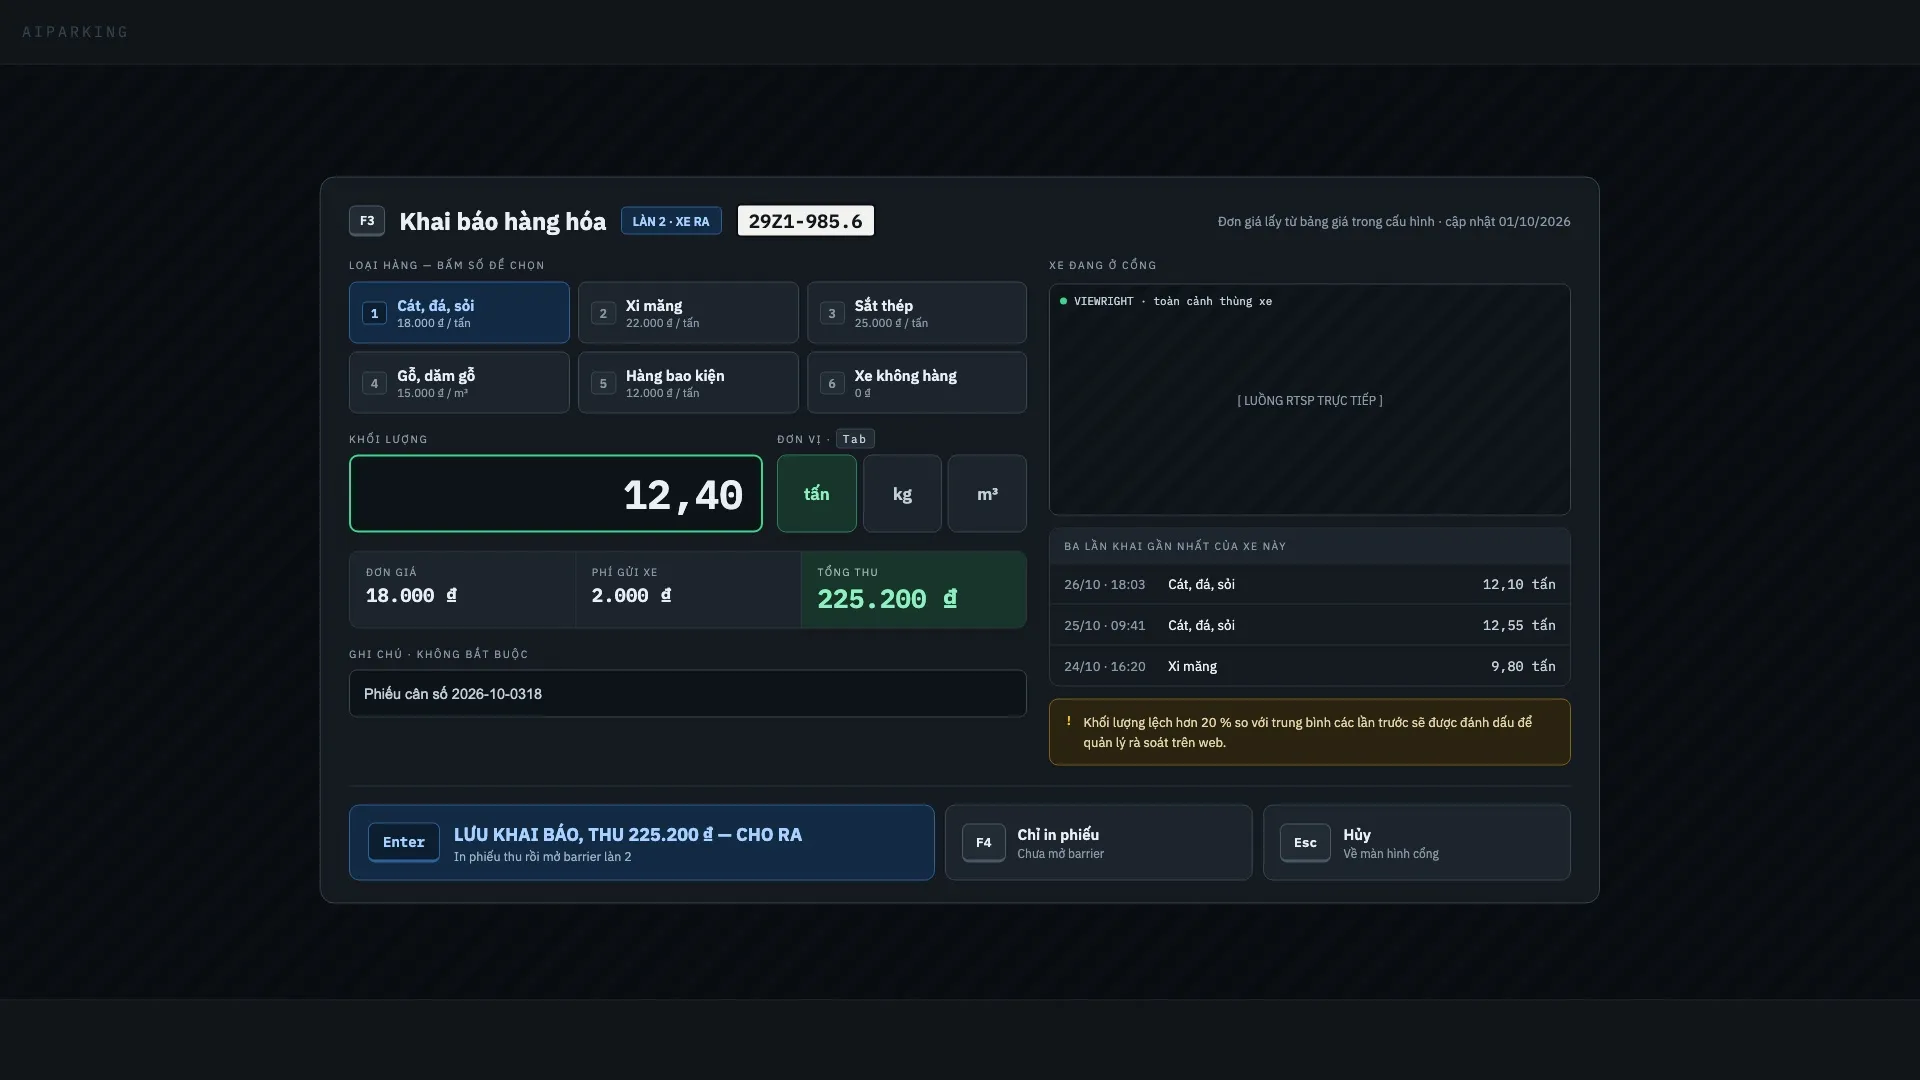The width and height of the screenshot is (1920, 1080).
Task: Click the LÀN 2 · XE RA badge
Action: pos(671,221)
